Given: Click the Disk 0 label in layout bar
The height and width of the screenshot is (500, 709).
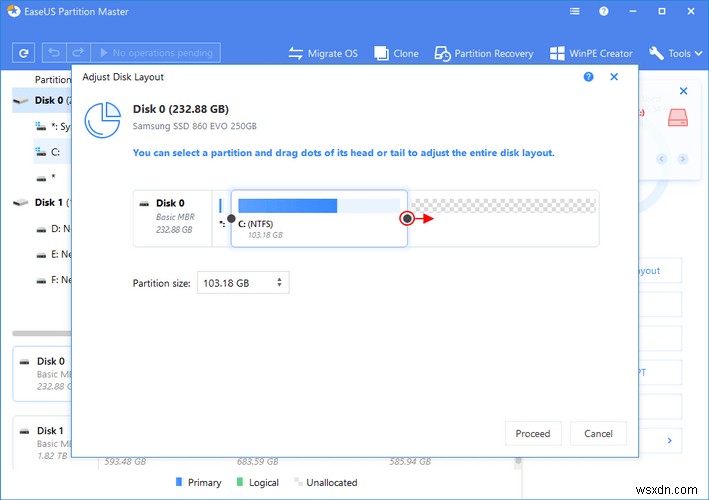Looking at the screenshot, I should (x=170, y=203).
